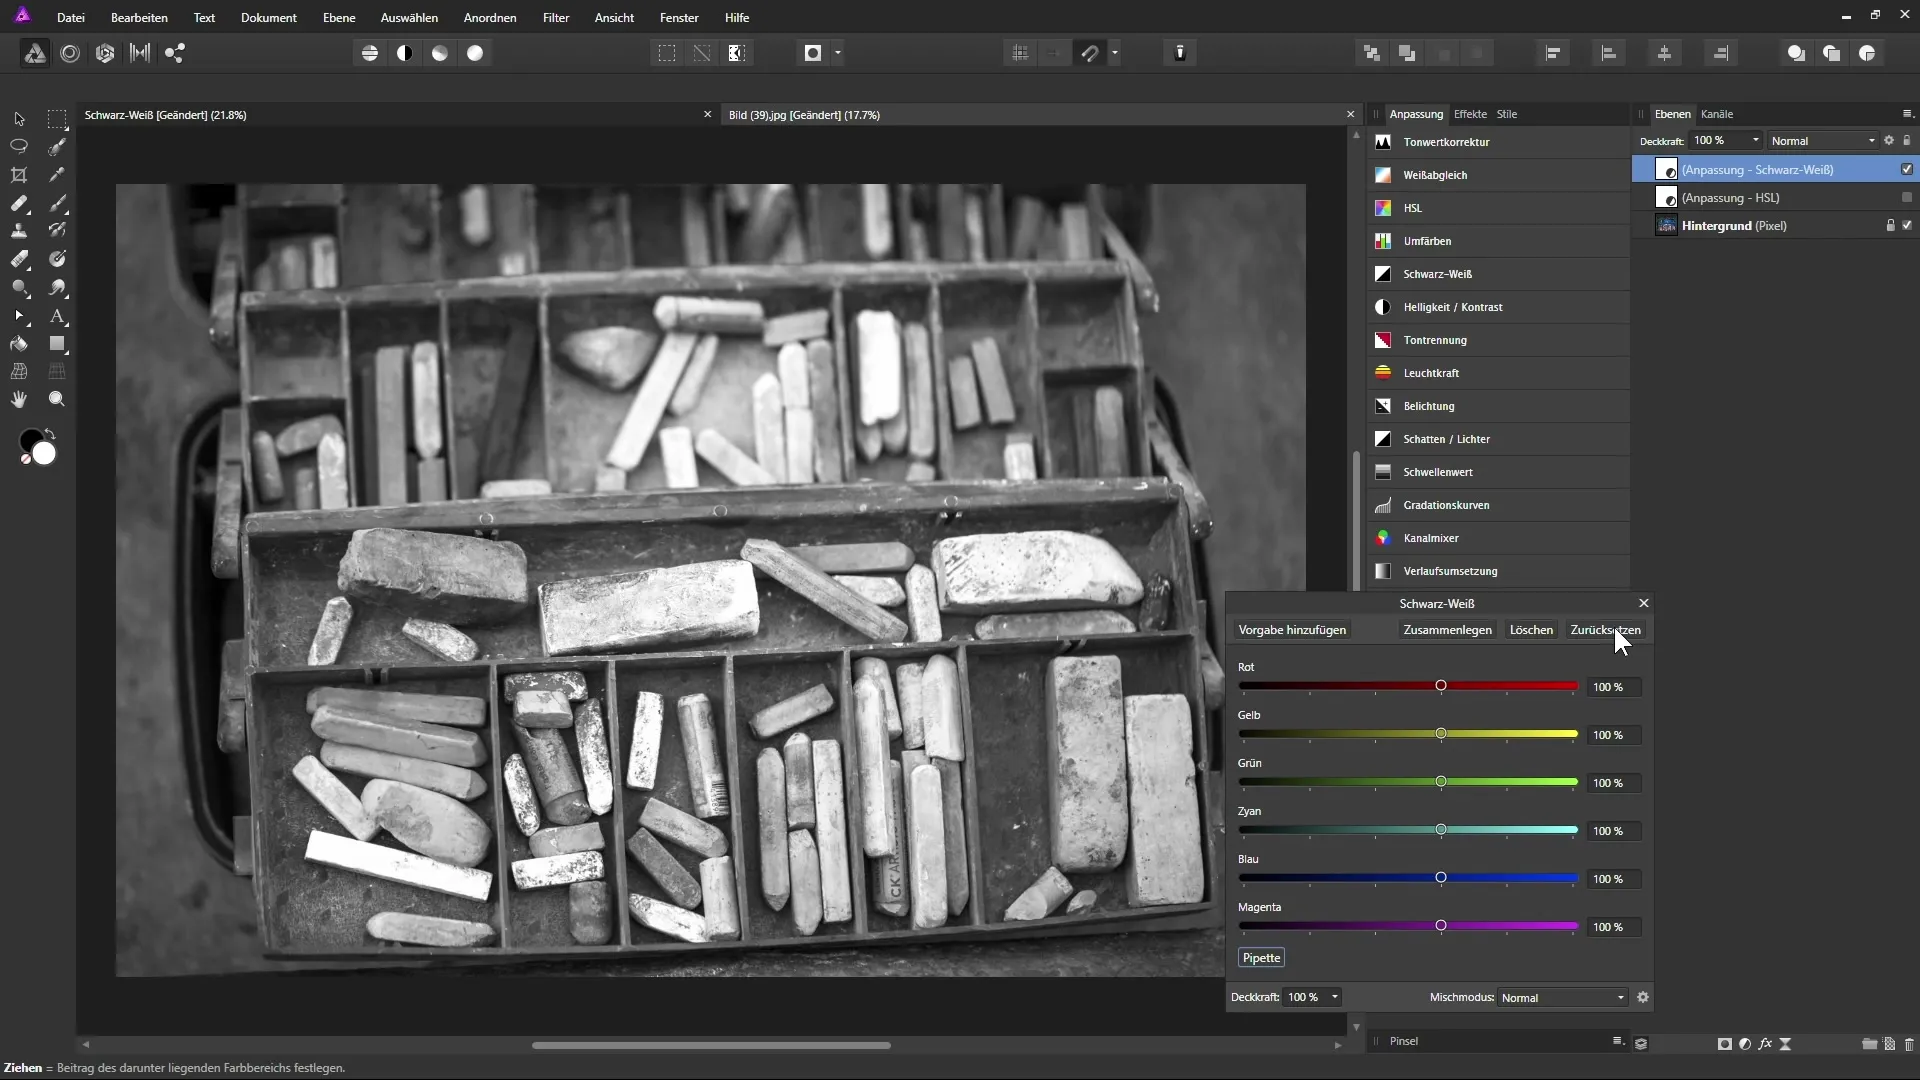The width and height of the screenshot is (1920, 1080).
Task: Open layer blend mode Normal dropdown
Action: click(x=1823, y=141)
